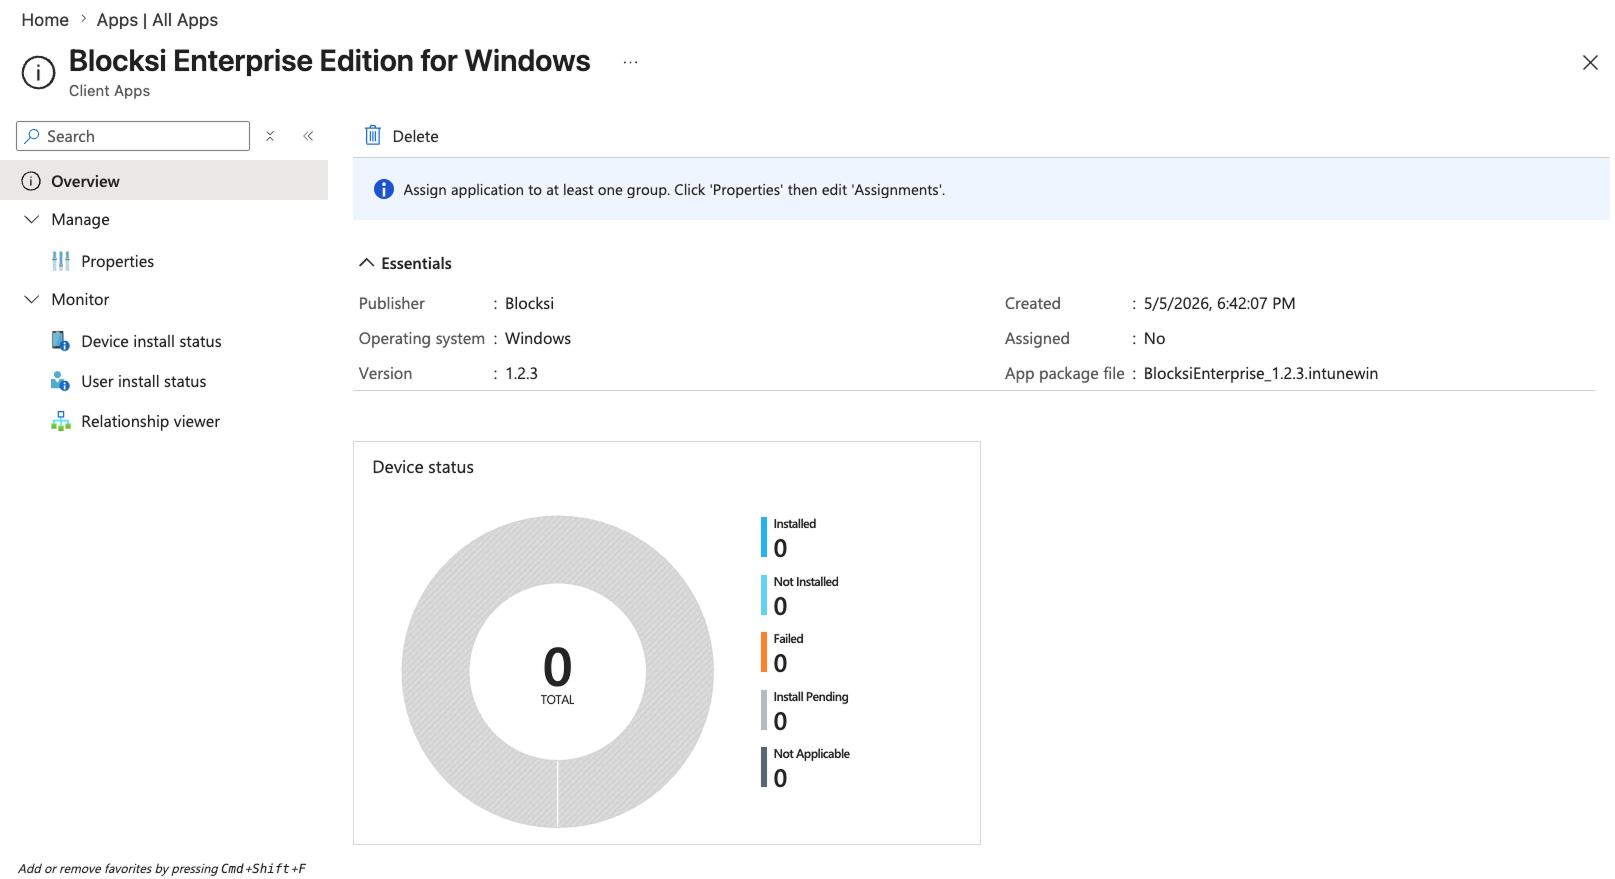Click the version value 1.2.3
1615x879 pixels.
point(521,373)
